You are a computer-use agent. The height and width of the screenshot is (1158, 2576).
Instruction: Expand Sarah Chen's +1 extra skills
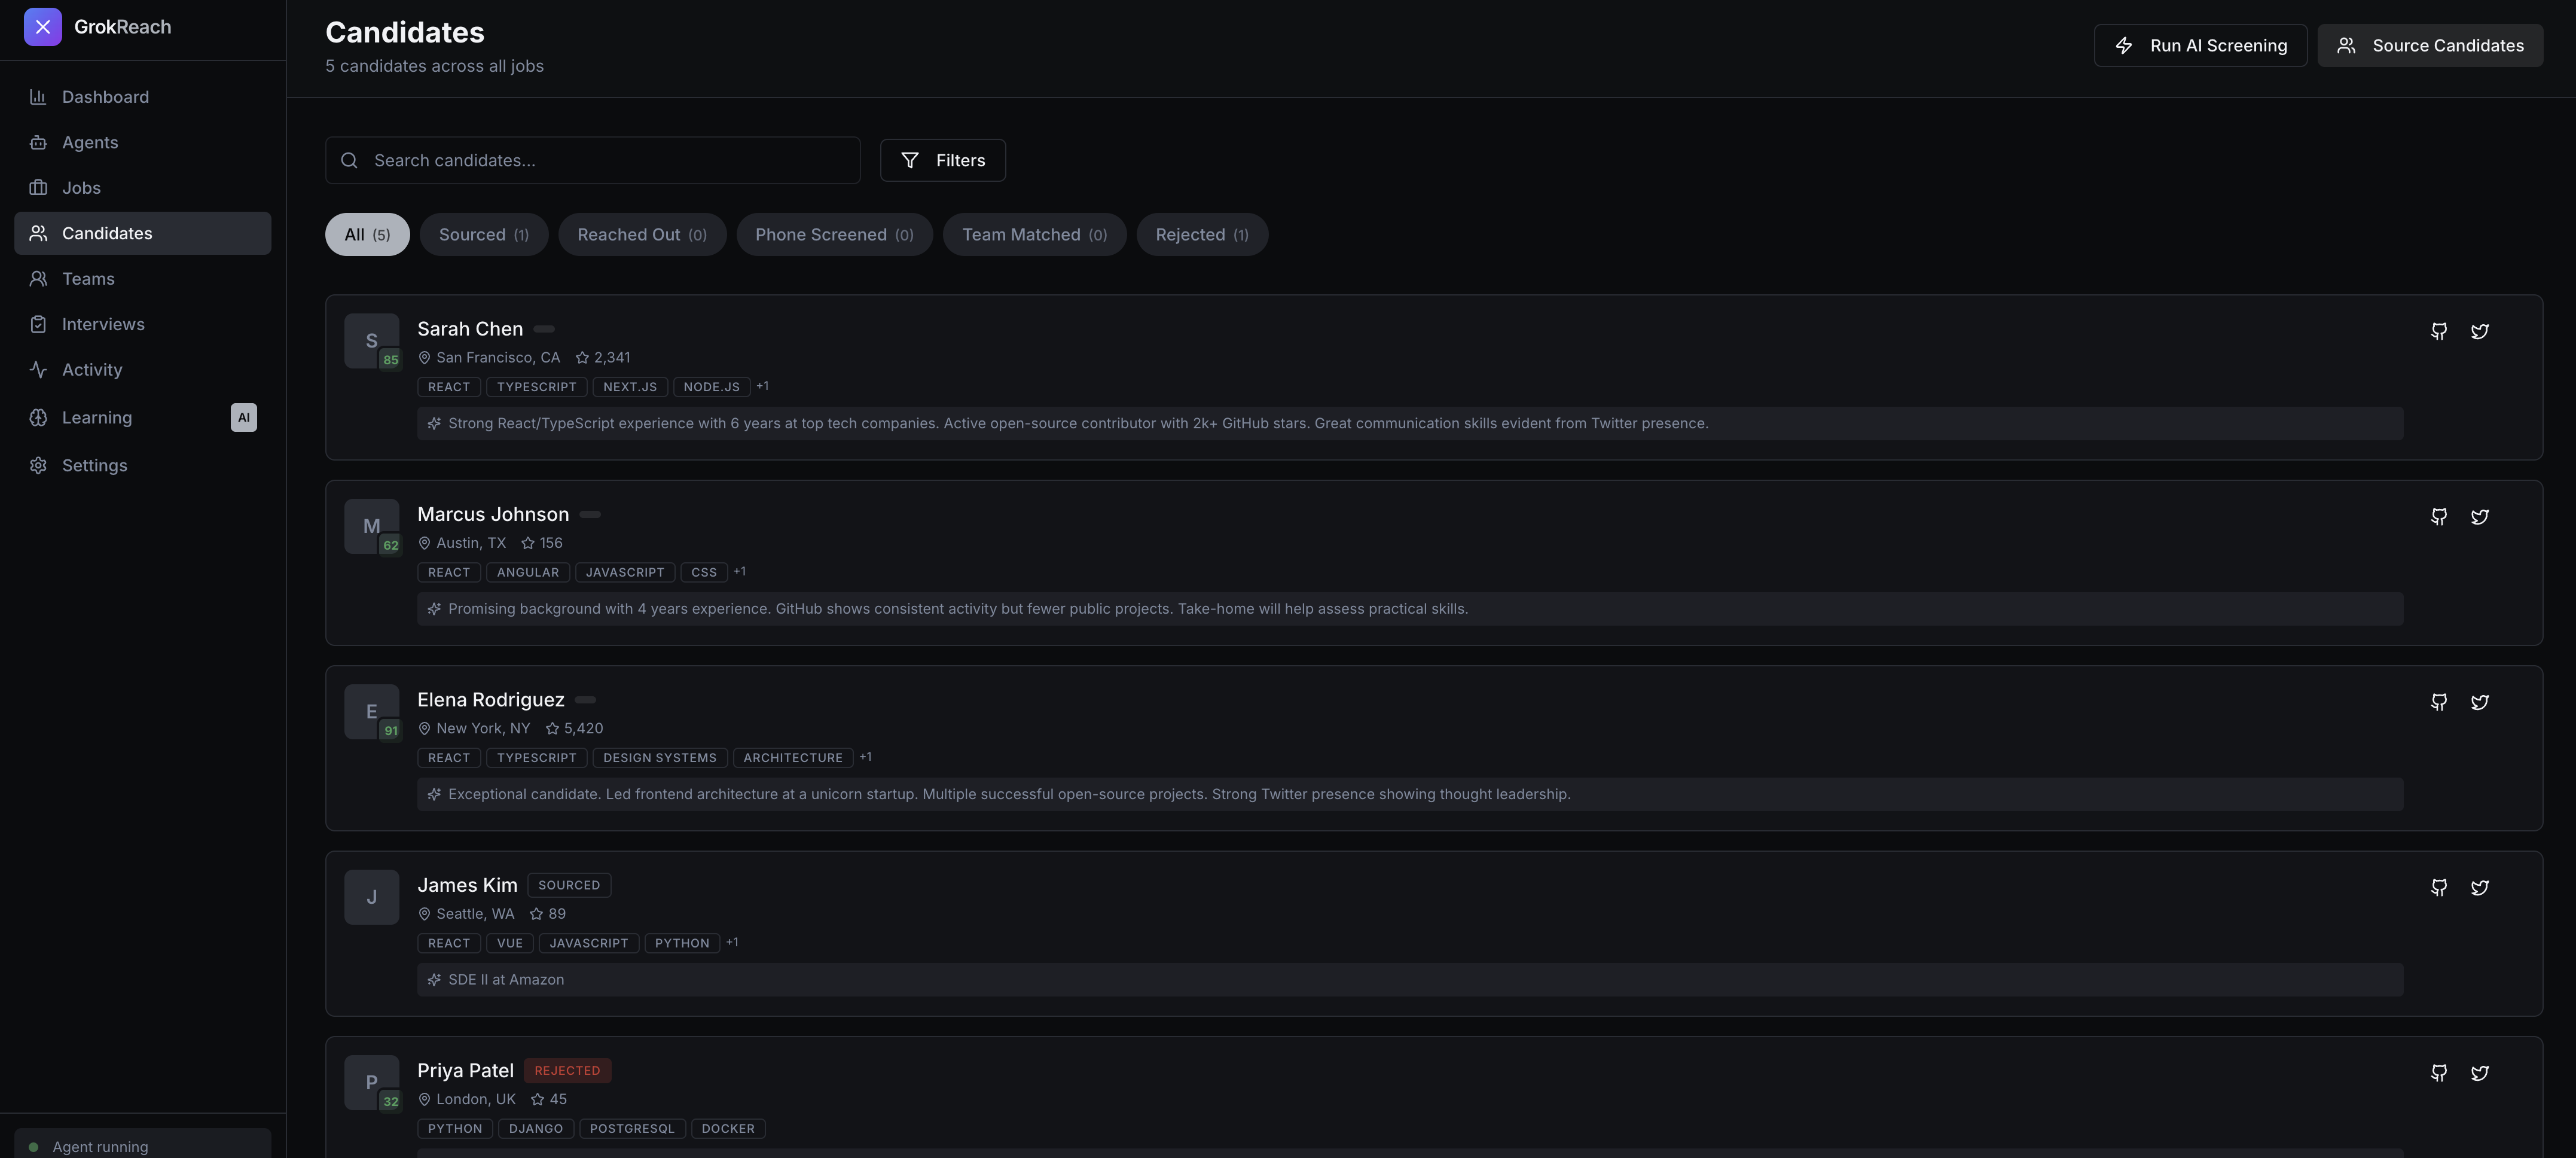[x=762, y=386]
